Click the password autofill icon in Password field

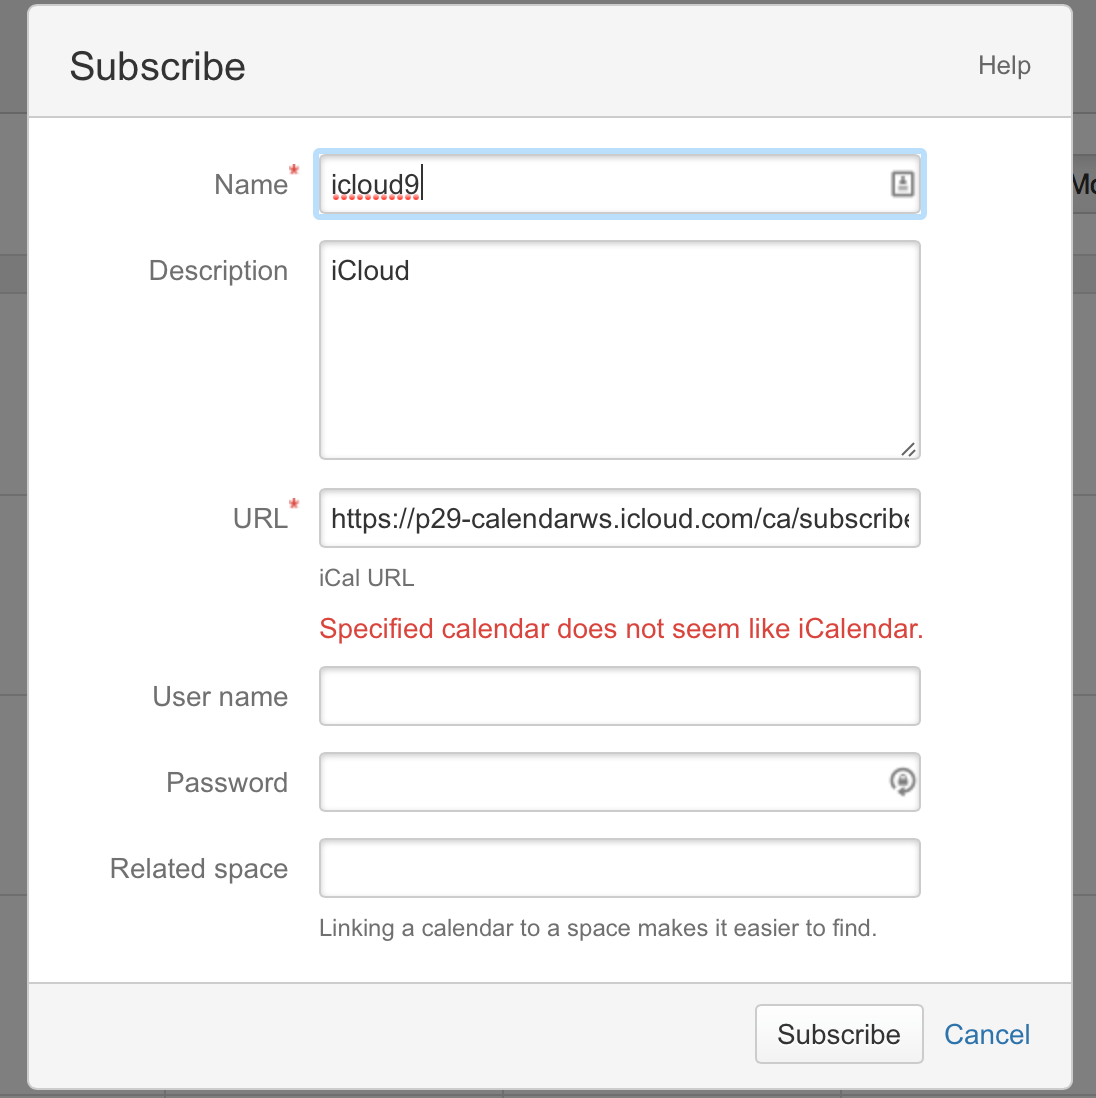coord(902,781)
